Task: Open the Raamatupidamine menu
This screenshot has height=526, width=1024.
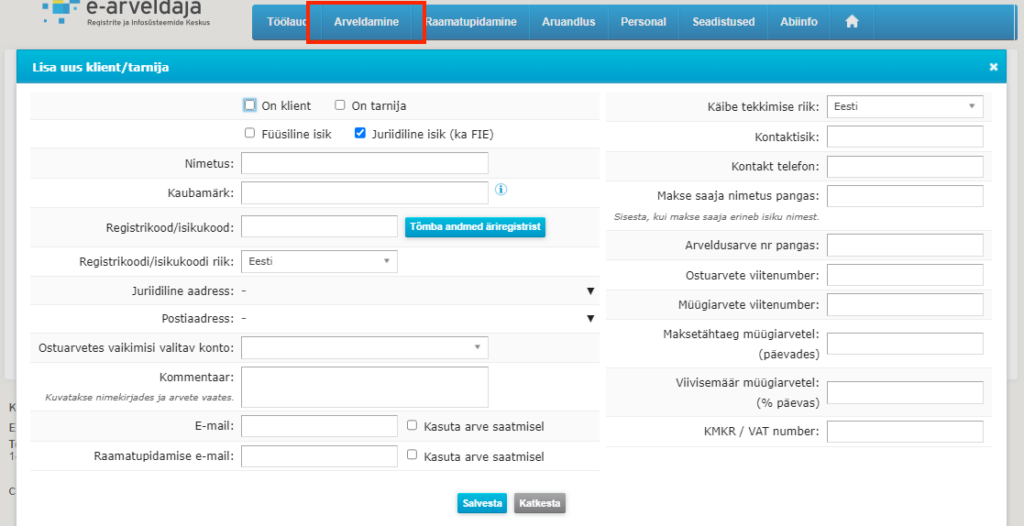Action: click(x=470, y=21)
